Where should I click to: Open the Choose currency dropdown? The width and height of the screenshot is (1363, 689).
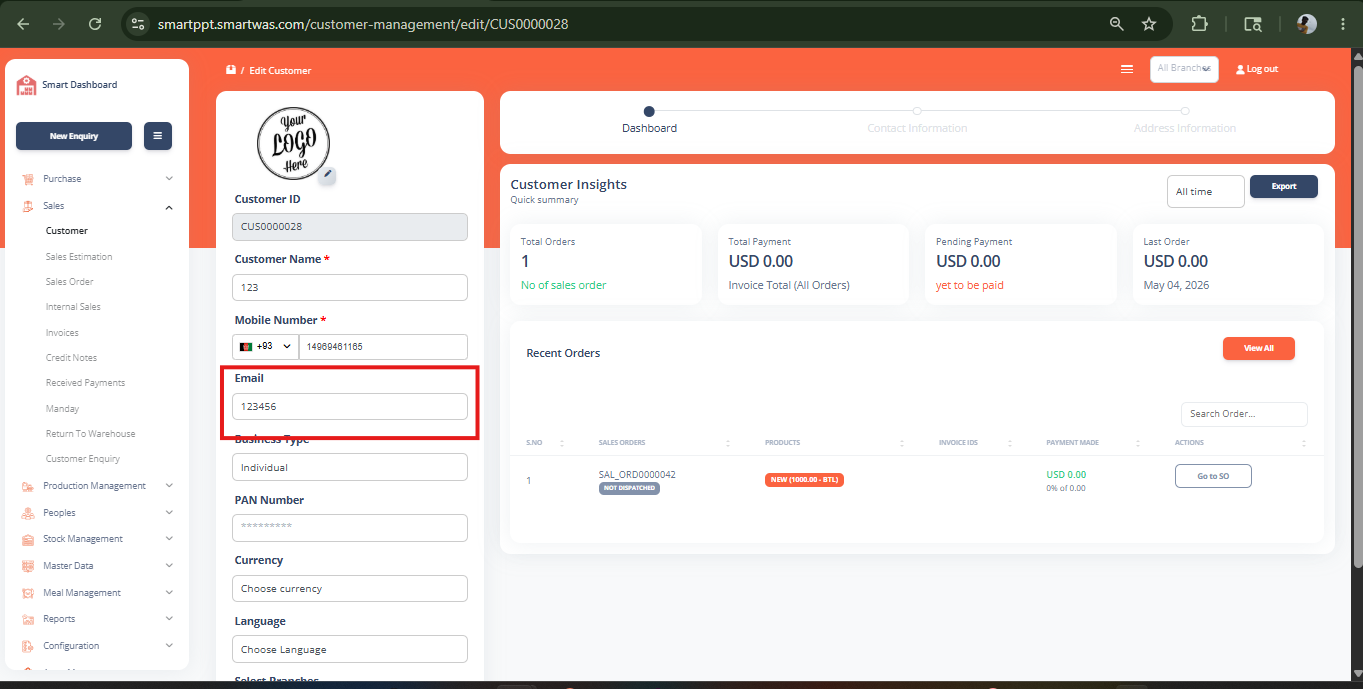click(x=350, y=588)
